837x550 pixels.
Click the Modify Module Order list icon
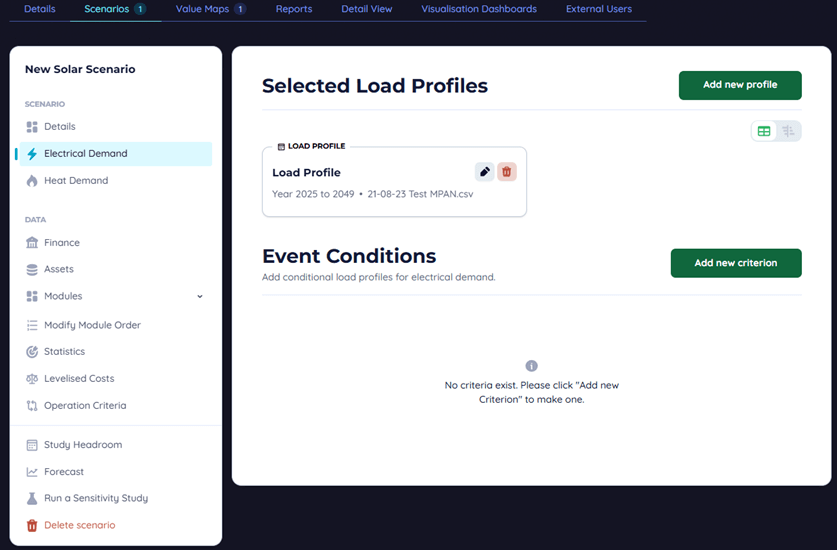tap(32, 325)
